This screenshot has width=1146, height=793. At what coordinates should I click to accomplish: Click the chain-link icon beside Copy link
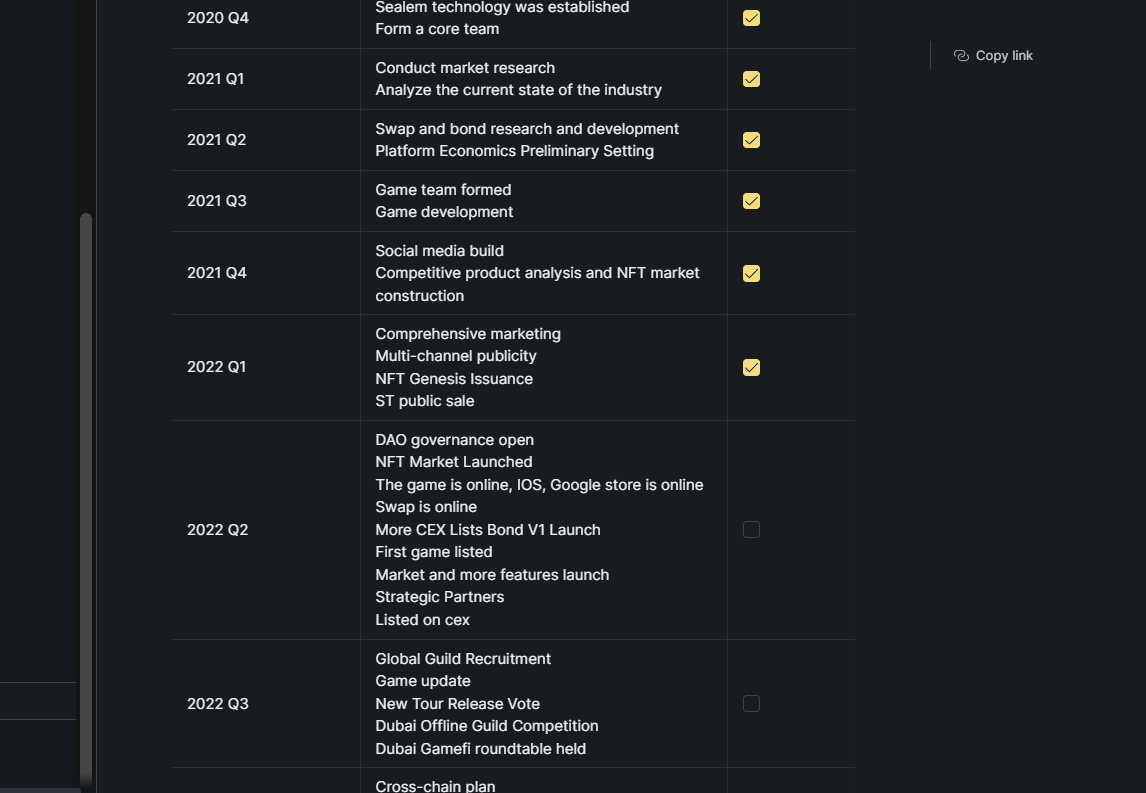click(x=961, y=56)
